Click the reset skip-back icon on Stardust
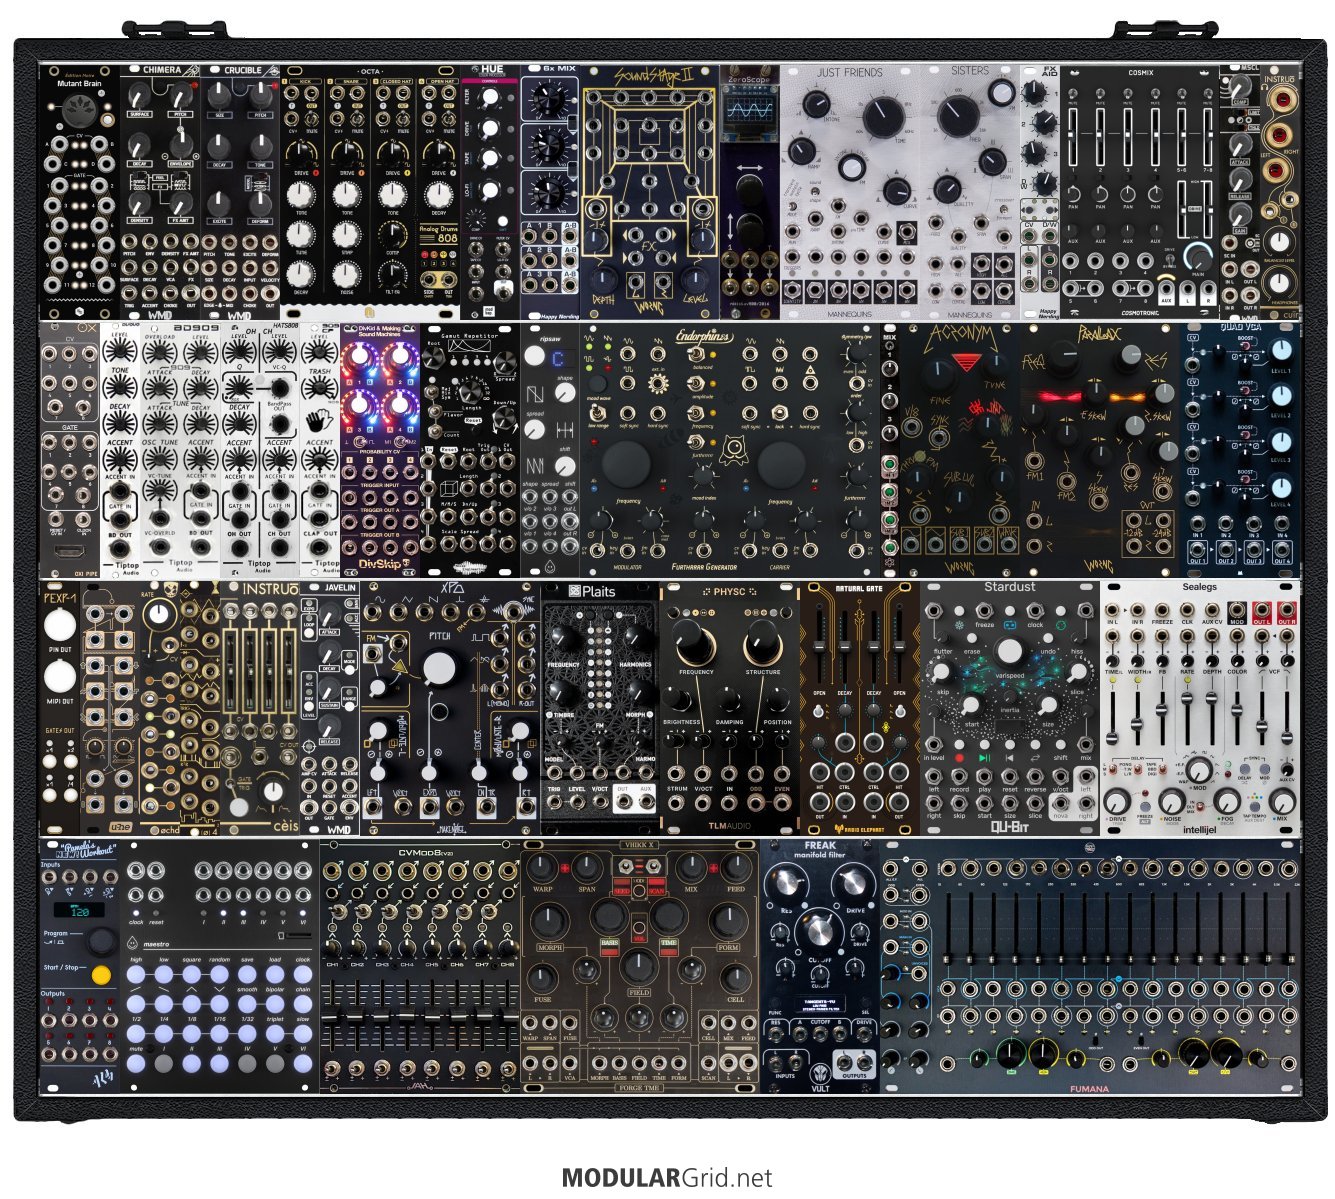 pyautogui.click(x=1010, y=758)
